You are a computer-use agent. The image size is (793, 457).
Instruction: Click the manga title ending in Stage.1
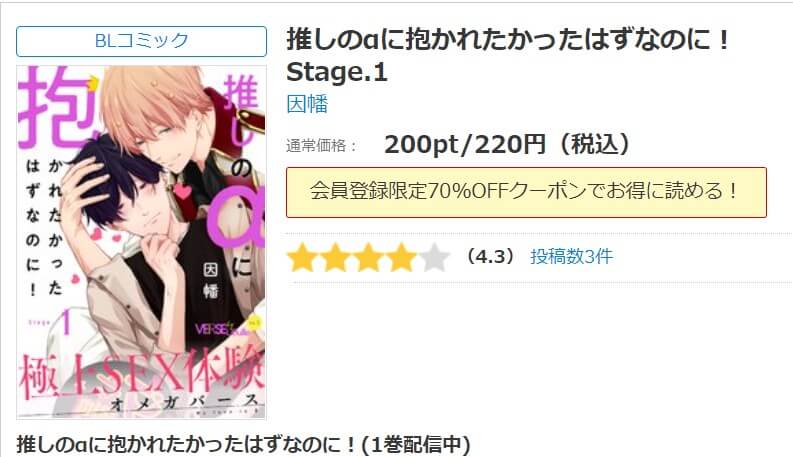click(x=508, y=56)
